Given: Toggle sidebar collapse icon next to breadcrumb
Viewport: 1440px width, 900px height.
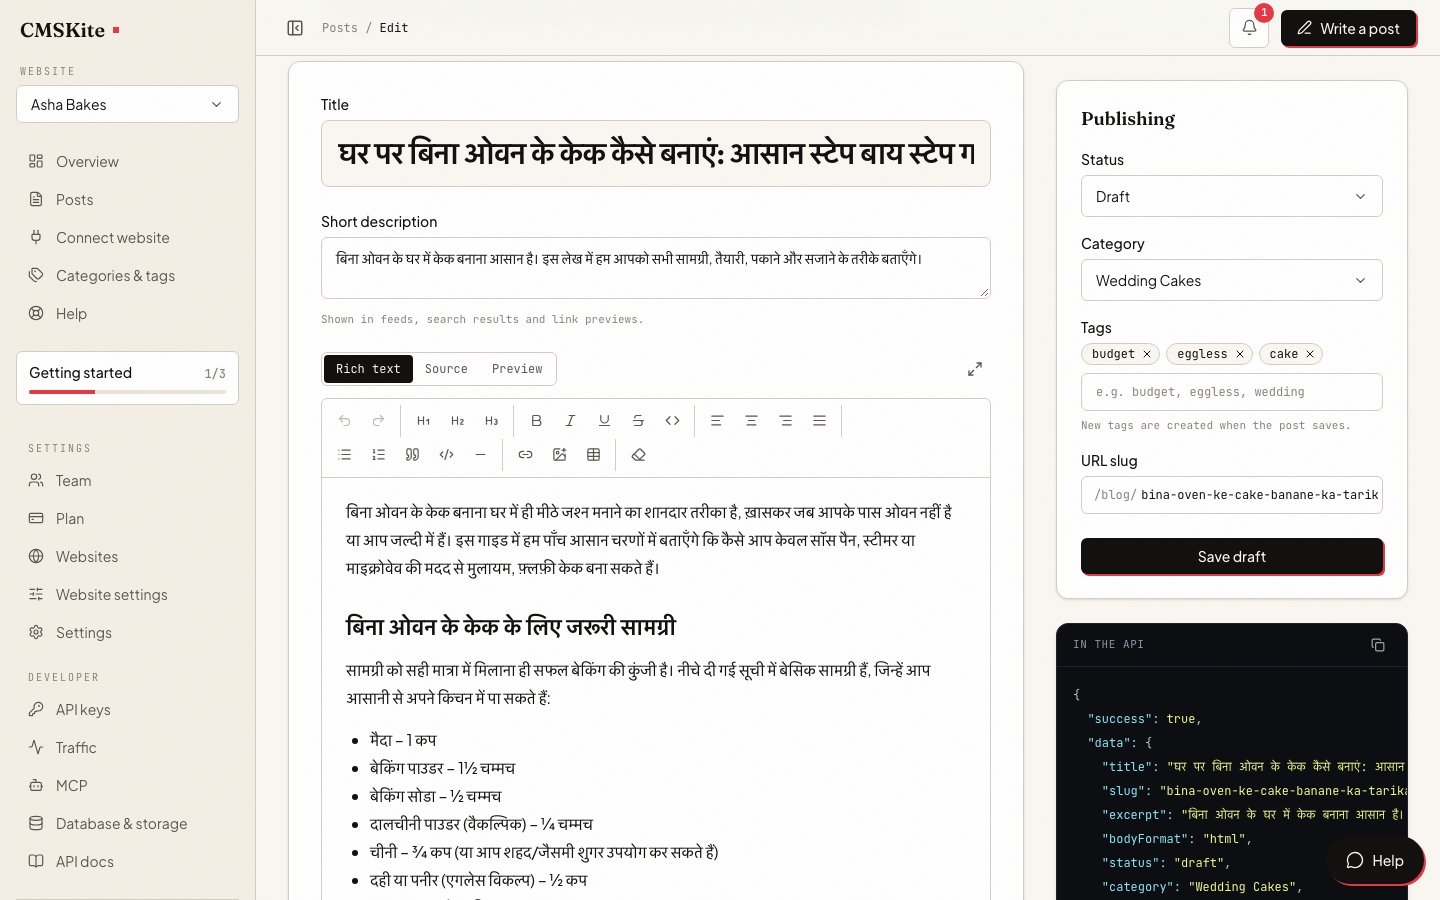Looking at the screenshot, I should point(295,28).
